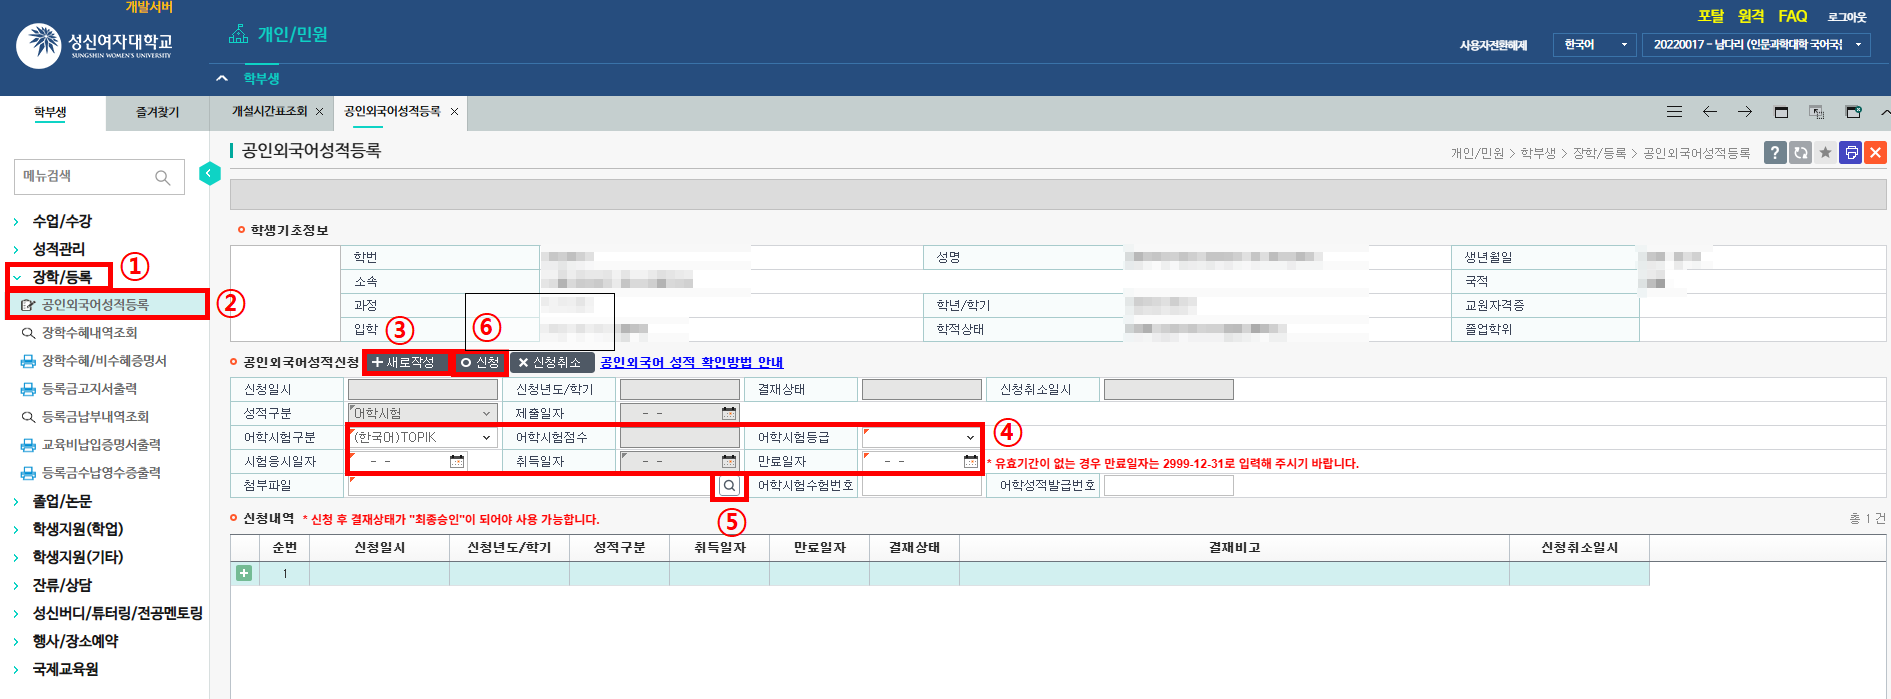Toggle the favorite star for this page
Viewport: 1891px width, 699px height.
[1825, 152]
